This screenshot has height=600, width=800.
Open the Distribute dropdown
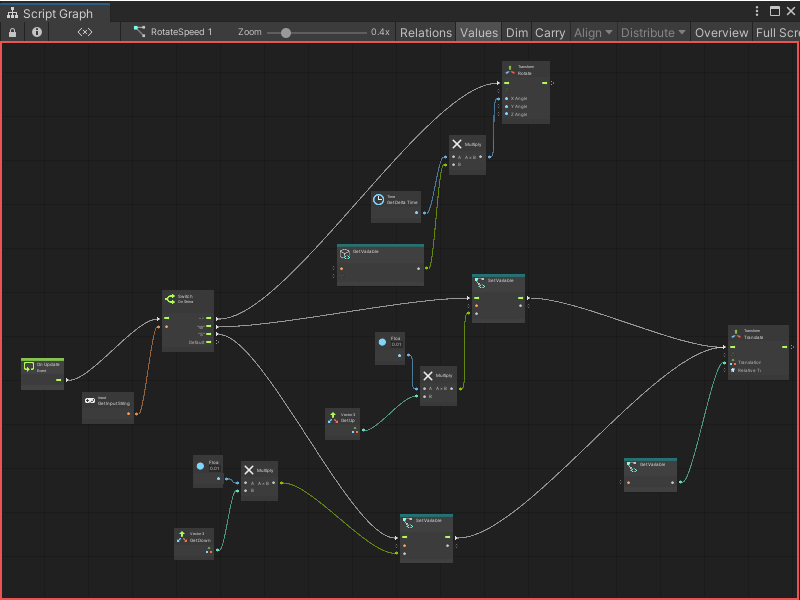652,32
